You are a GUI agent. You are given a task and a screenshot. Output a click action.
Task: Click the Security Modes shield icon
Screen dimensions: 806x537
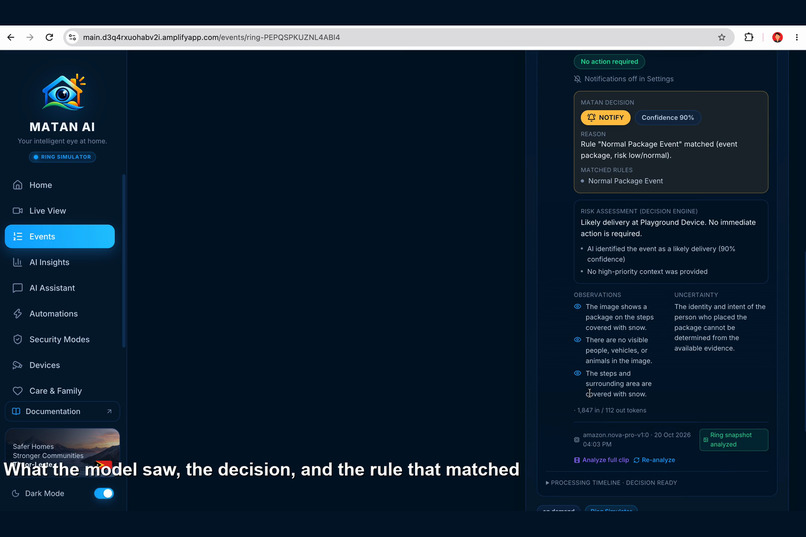(x=17, y=339)
